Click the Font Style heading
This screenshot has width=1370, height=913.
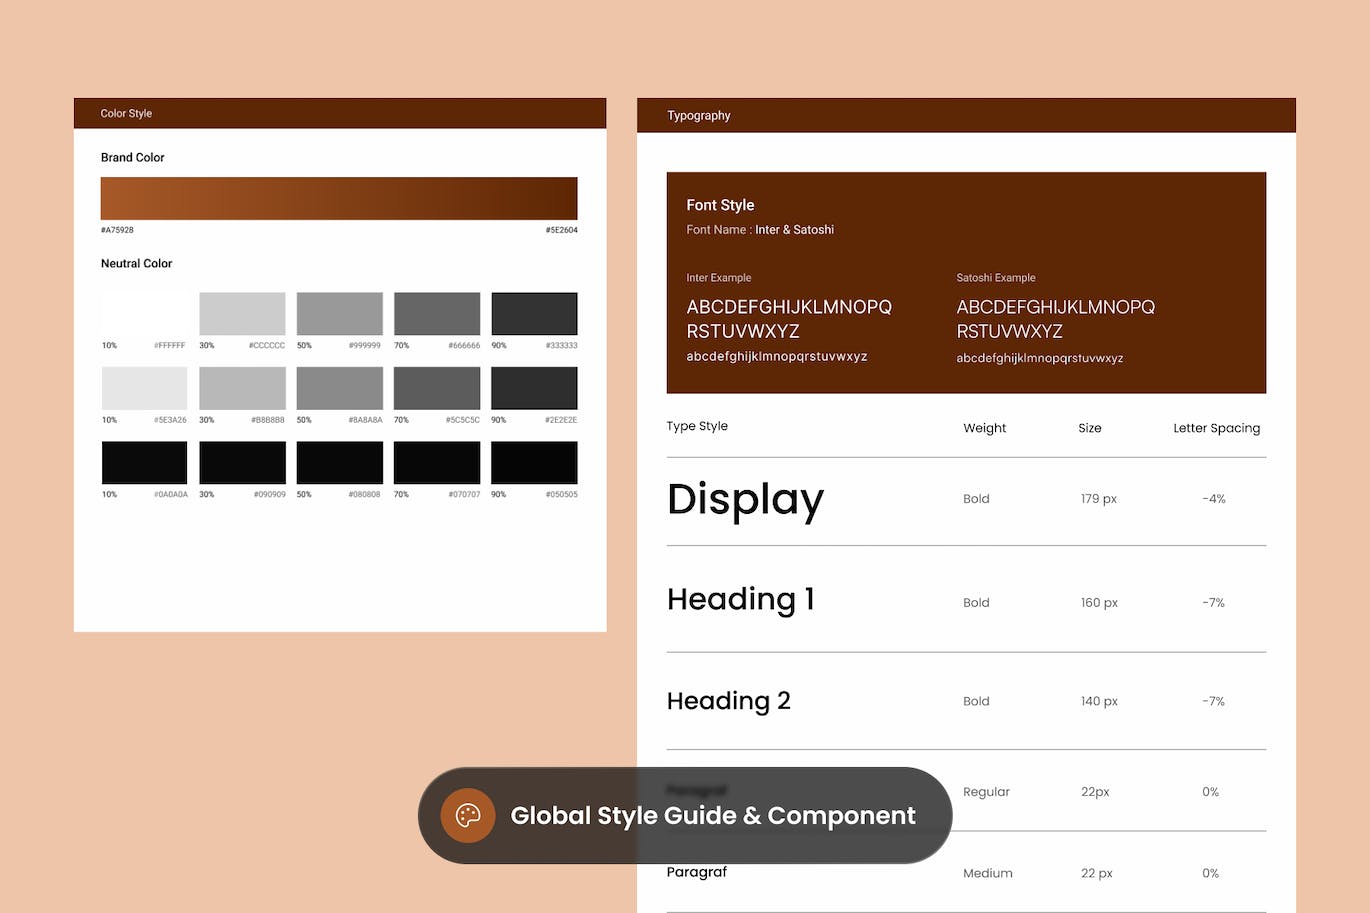click(x=720, y=205)
